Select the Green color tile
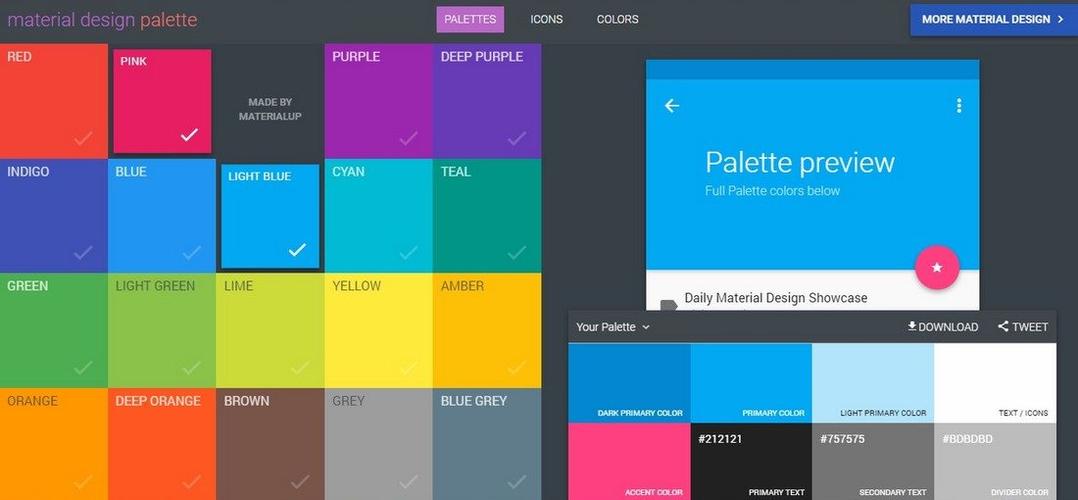Image resolution: width=1078 pixels, height=500 pixels. click(x=54, y=330)
